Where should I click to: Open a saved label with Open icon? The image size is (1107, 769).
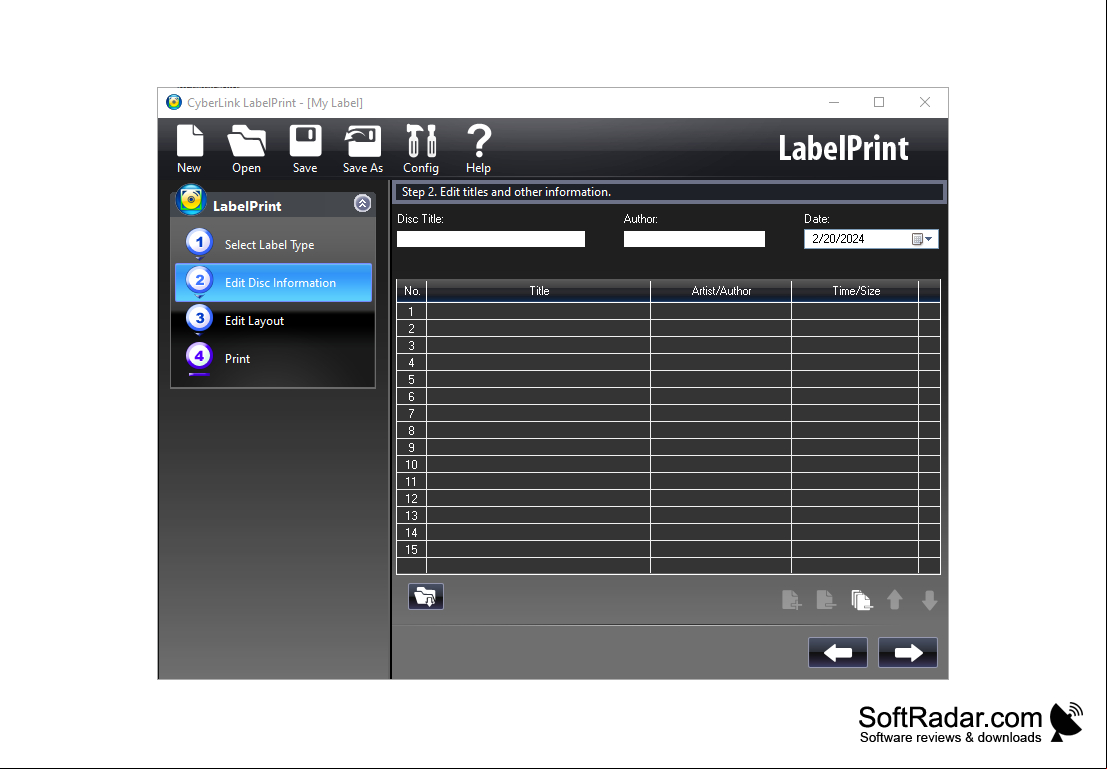click(x=246, y=148)
